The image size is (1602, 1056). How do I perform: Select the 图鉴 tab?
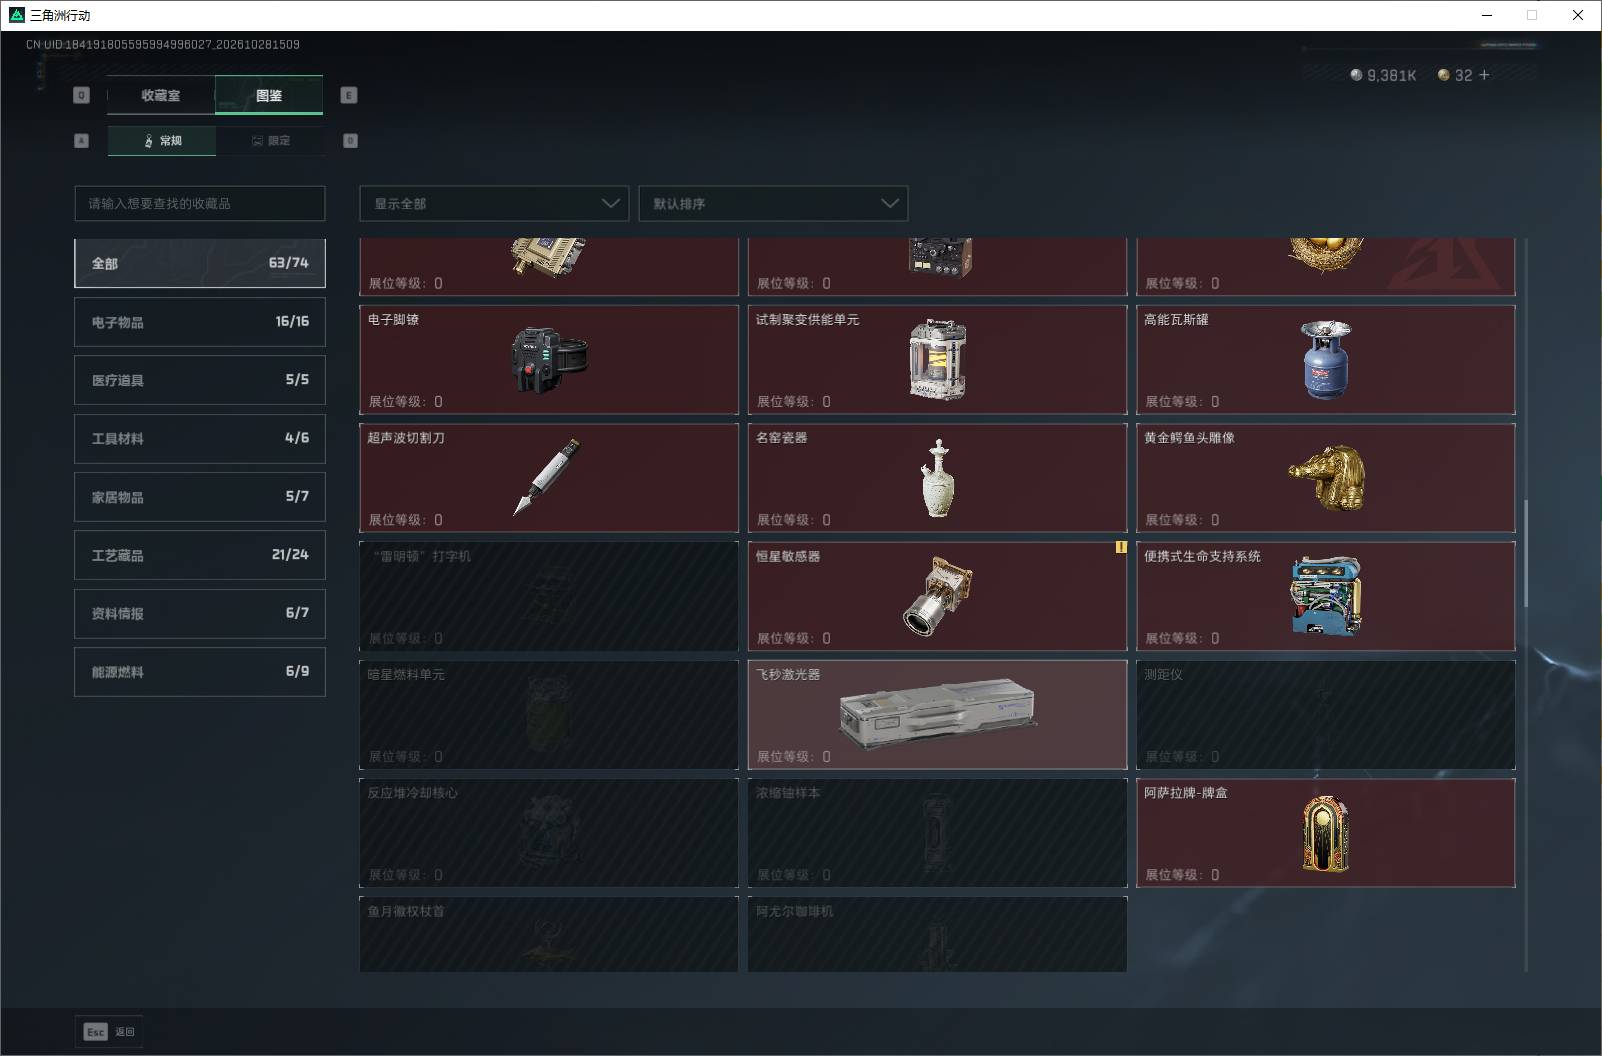coord(269,95)
